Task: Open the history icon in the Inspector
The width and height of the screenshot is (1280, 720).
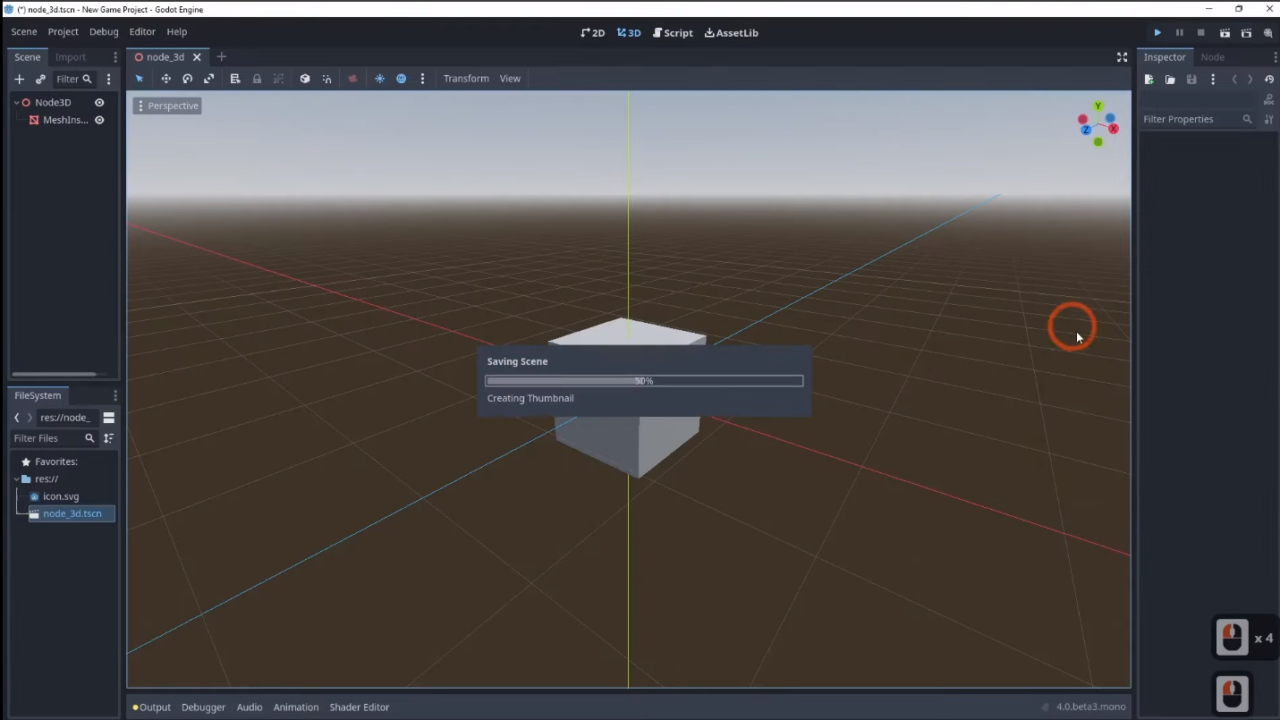Action: (1269, 79)
